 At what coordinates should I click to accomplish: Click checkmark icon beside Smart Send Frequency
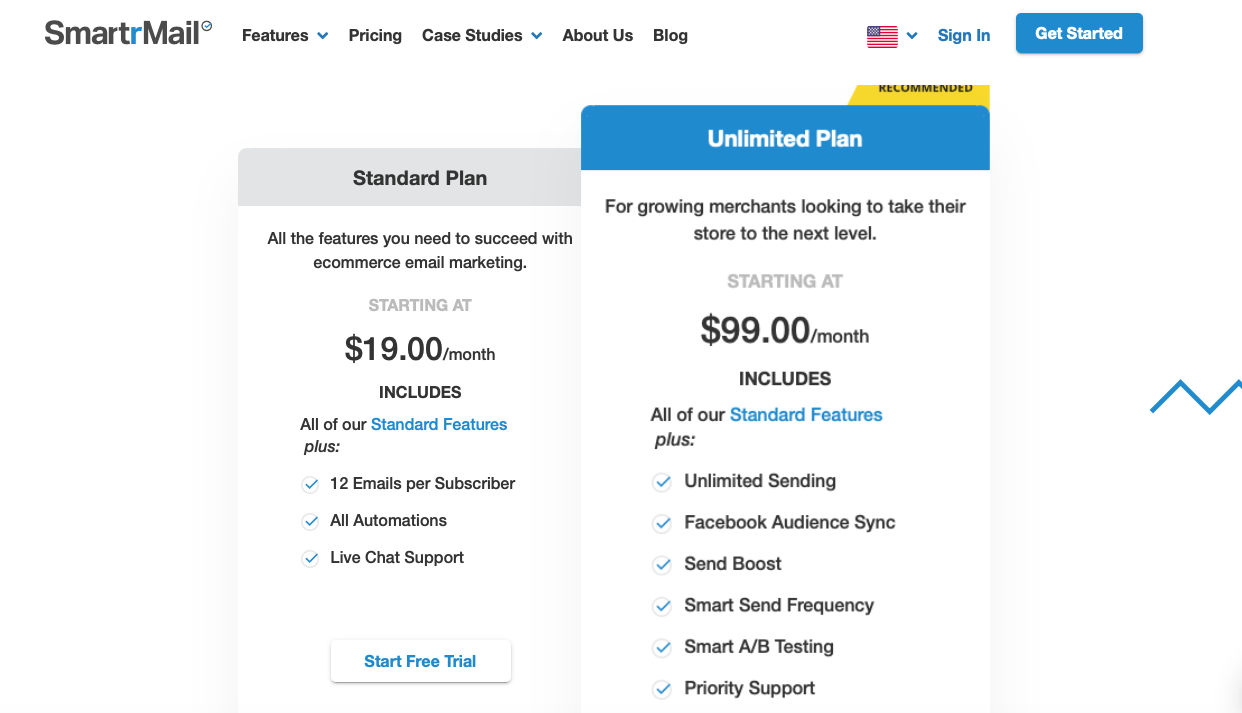coord(662,606)
